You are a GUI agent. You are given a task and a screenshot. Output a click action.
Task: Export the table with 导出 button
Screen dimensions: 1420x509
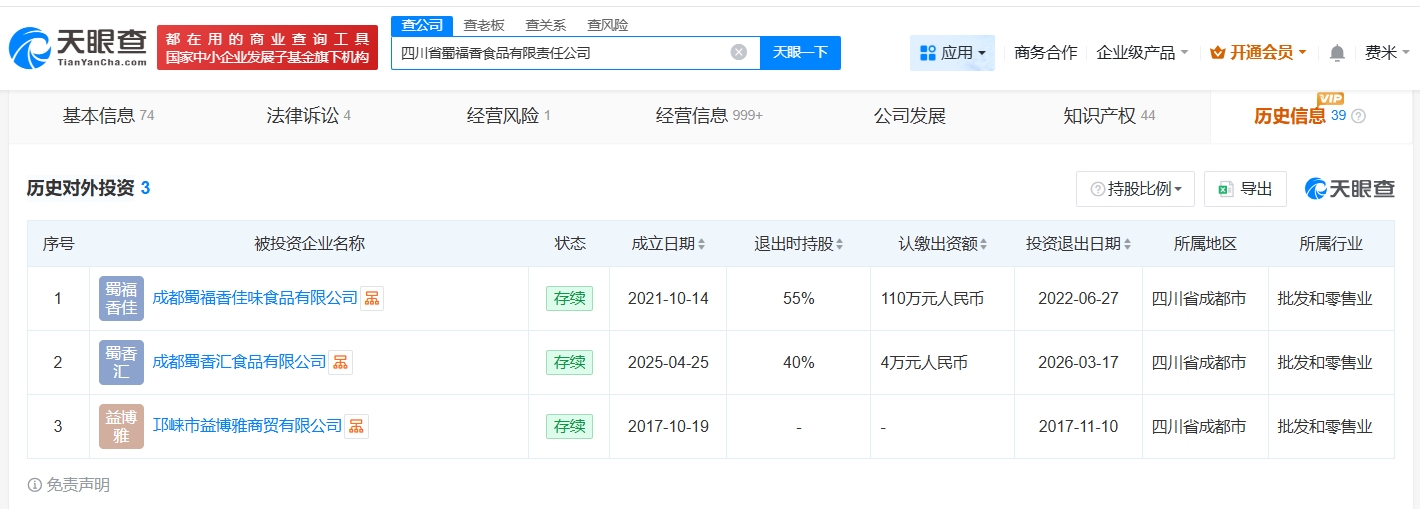1245,189
